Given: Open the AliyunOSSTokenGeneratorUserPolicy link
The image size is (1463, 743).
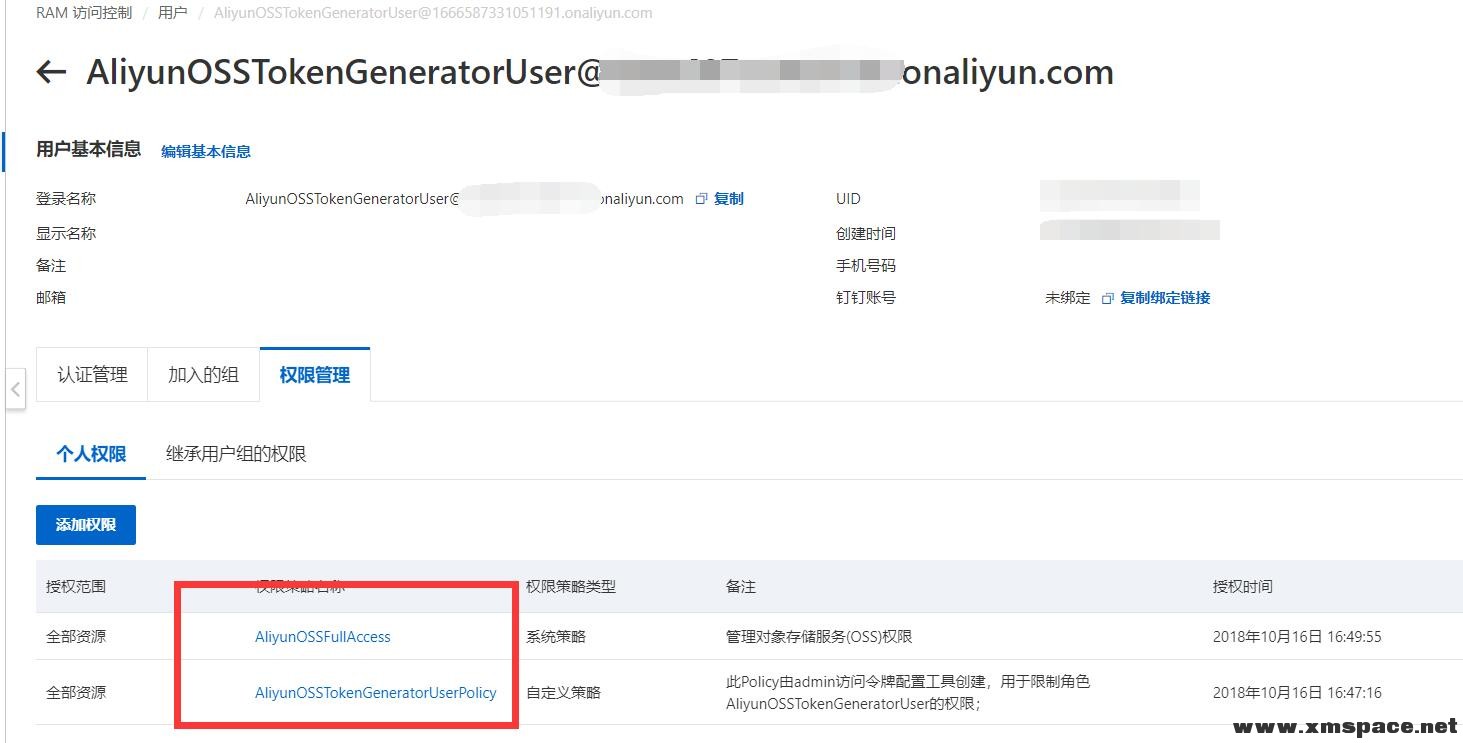Looking at the screenshot, I should coord(376,692).
